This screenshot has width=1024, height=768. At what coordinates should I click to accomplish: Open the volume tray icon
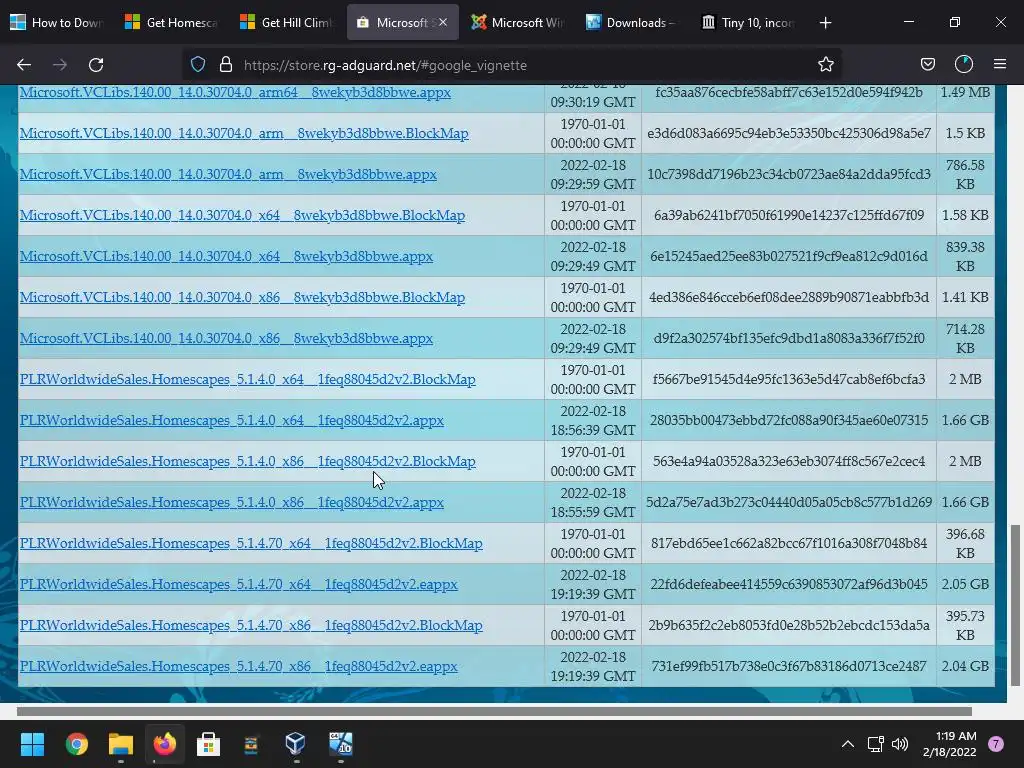900,744
